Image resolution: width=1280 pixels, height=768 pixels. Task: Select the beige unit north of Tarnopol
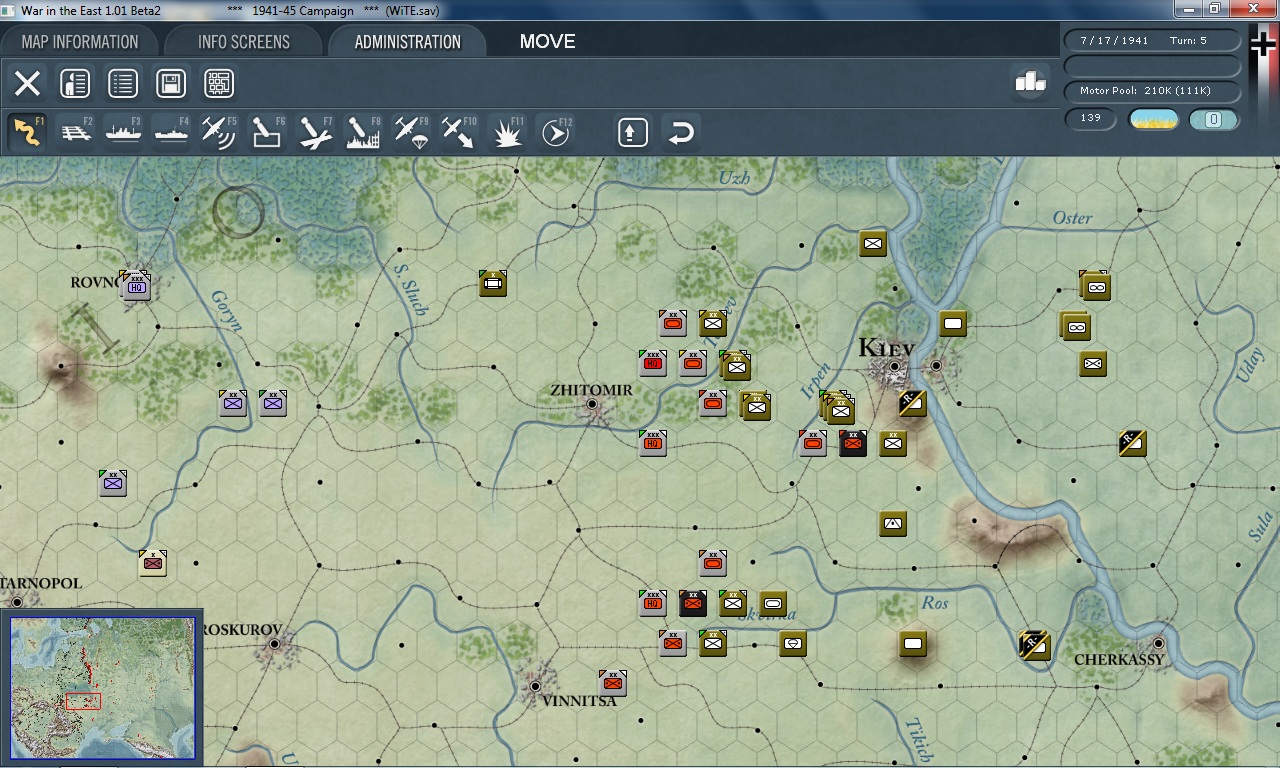[x=153, y=563]
